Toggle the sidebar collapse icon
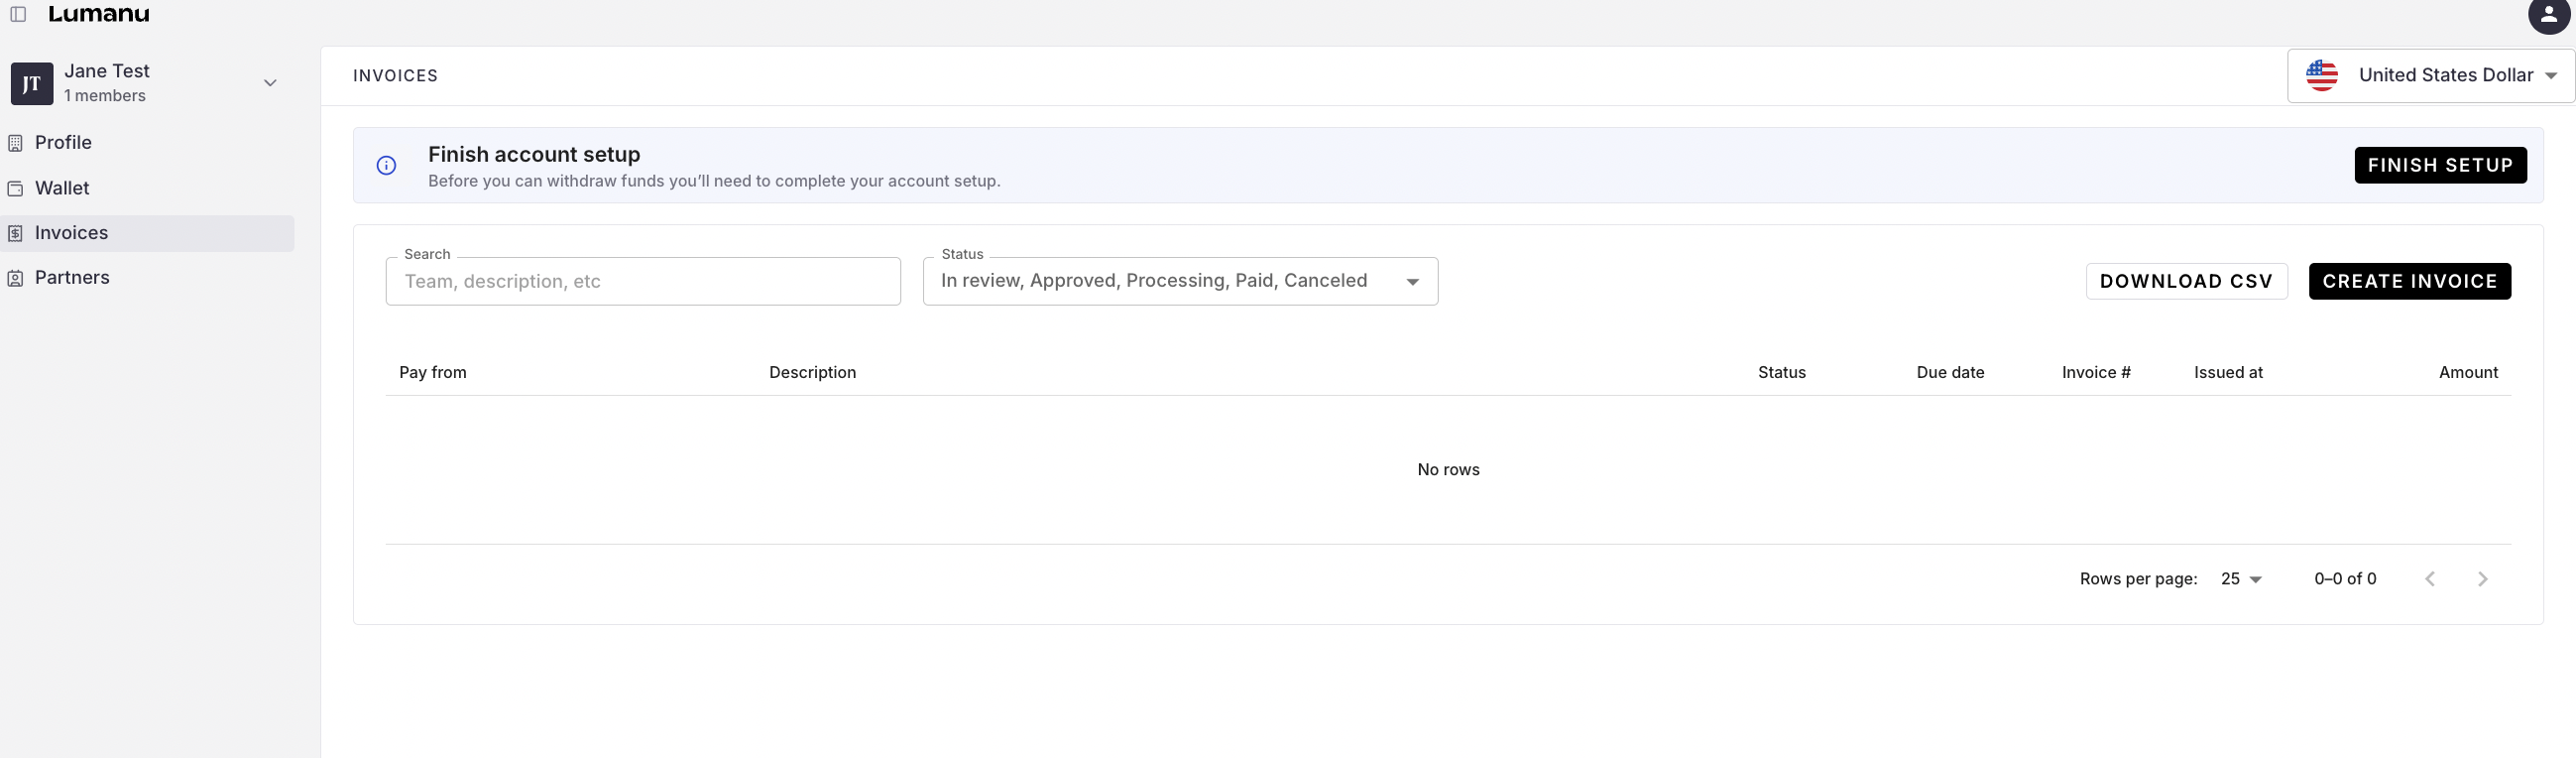Image resolution: width=2576 pixels, height=758 pixels. click(x=18, y=14)
